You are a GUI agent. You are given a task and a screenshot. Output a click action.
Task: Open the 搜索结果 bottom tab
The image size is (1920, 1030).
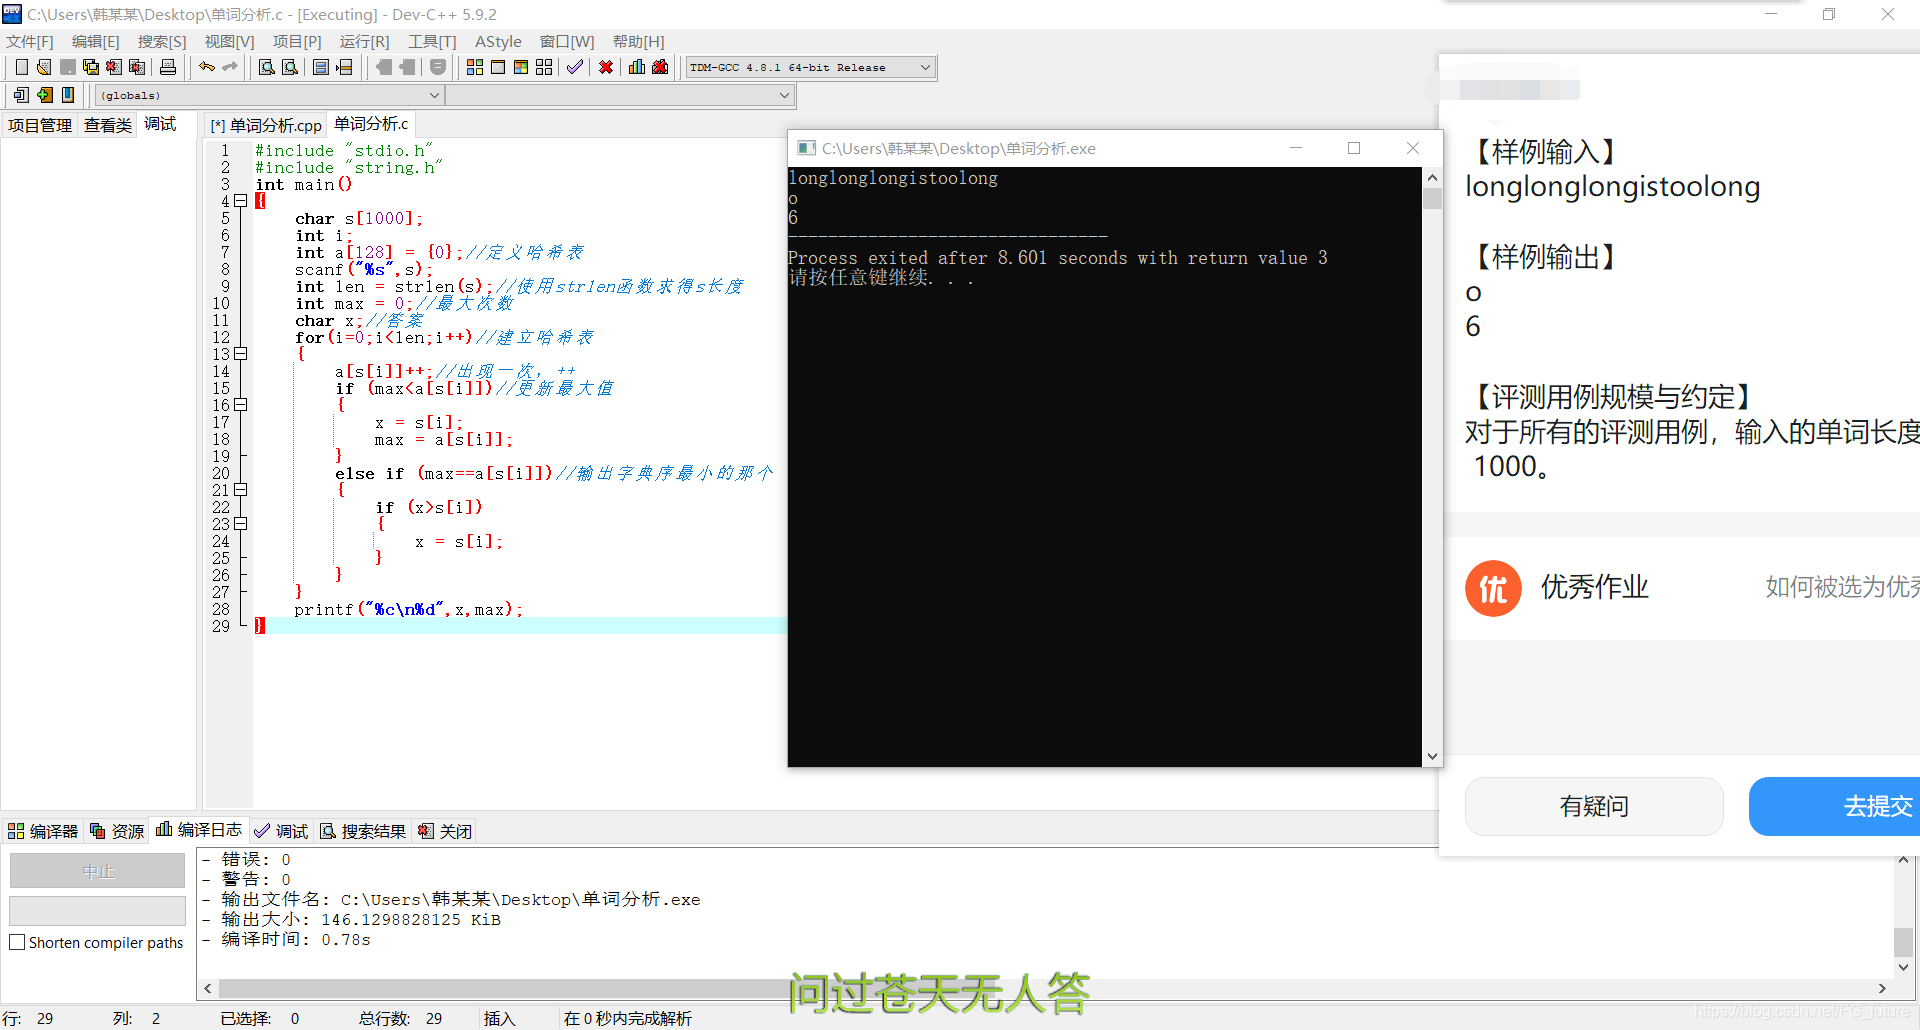[363, 831]
